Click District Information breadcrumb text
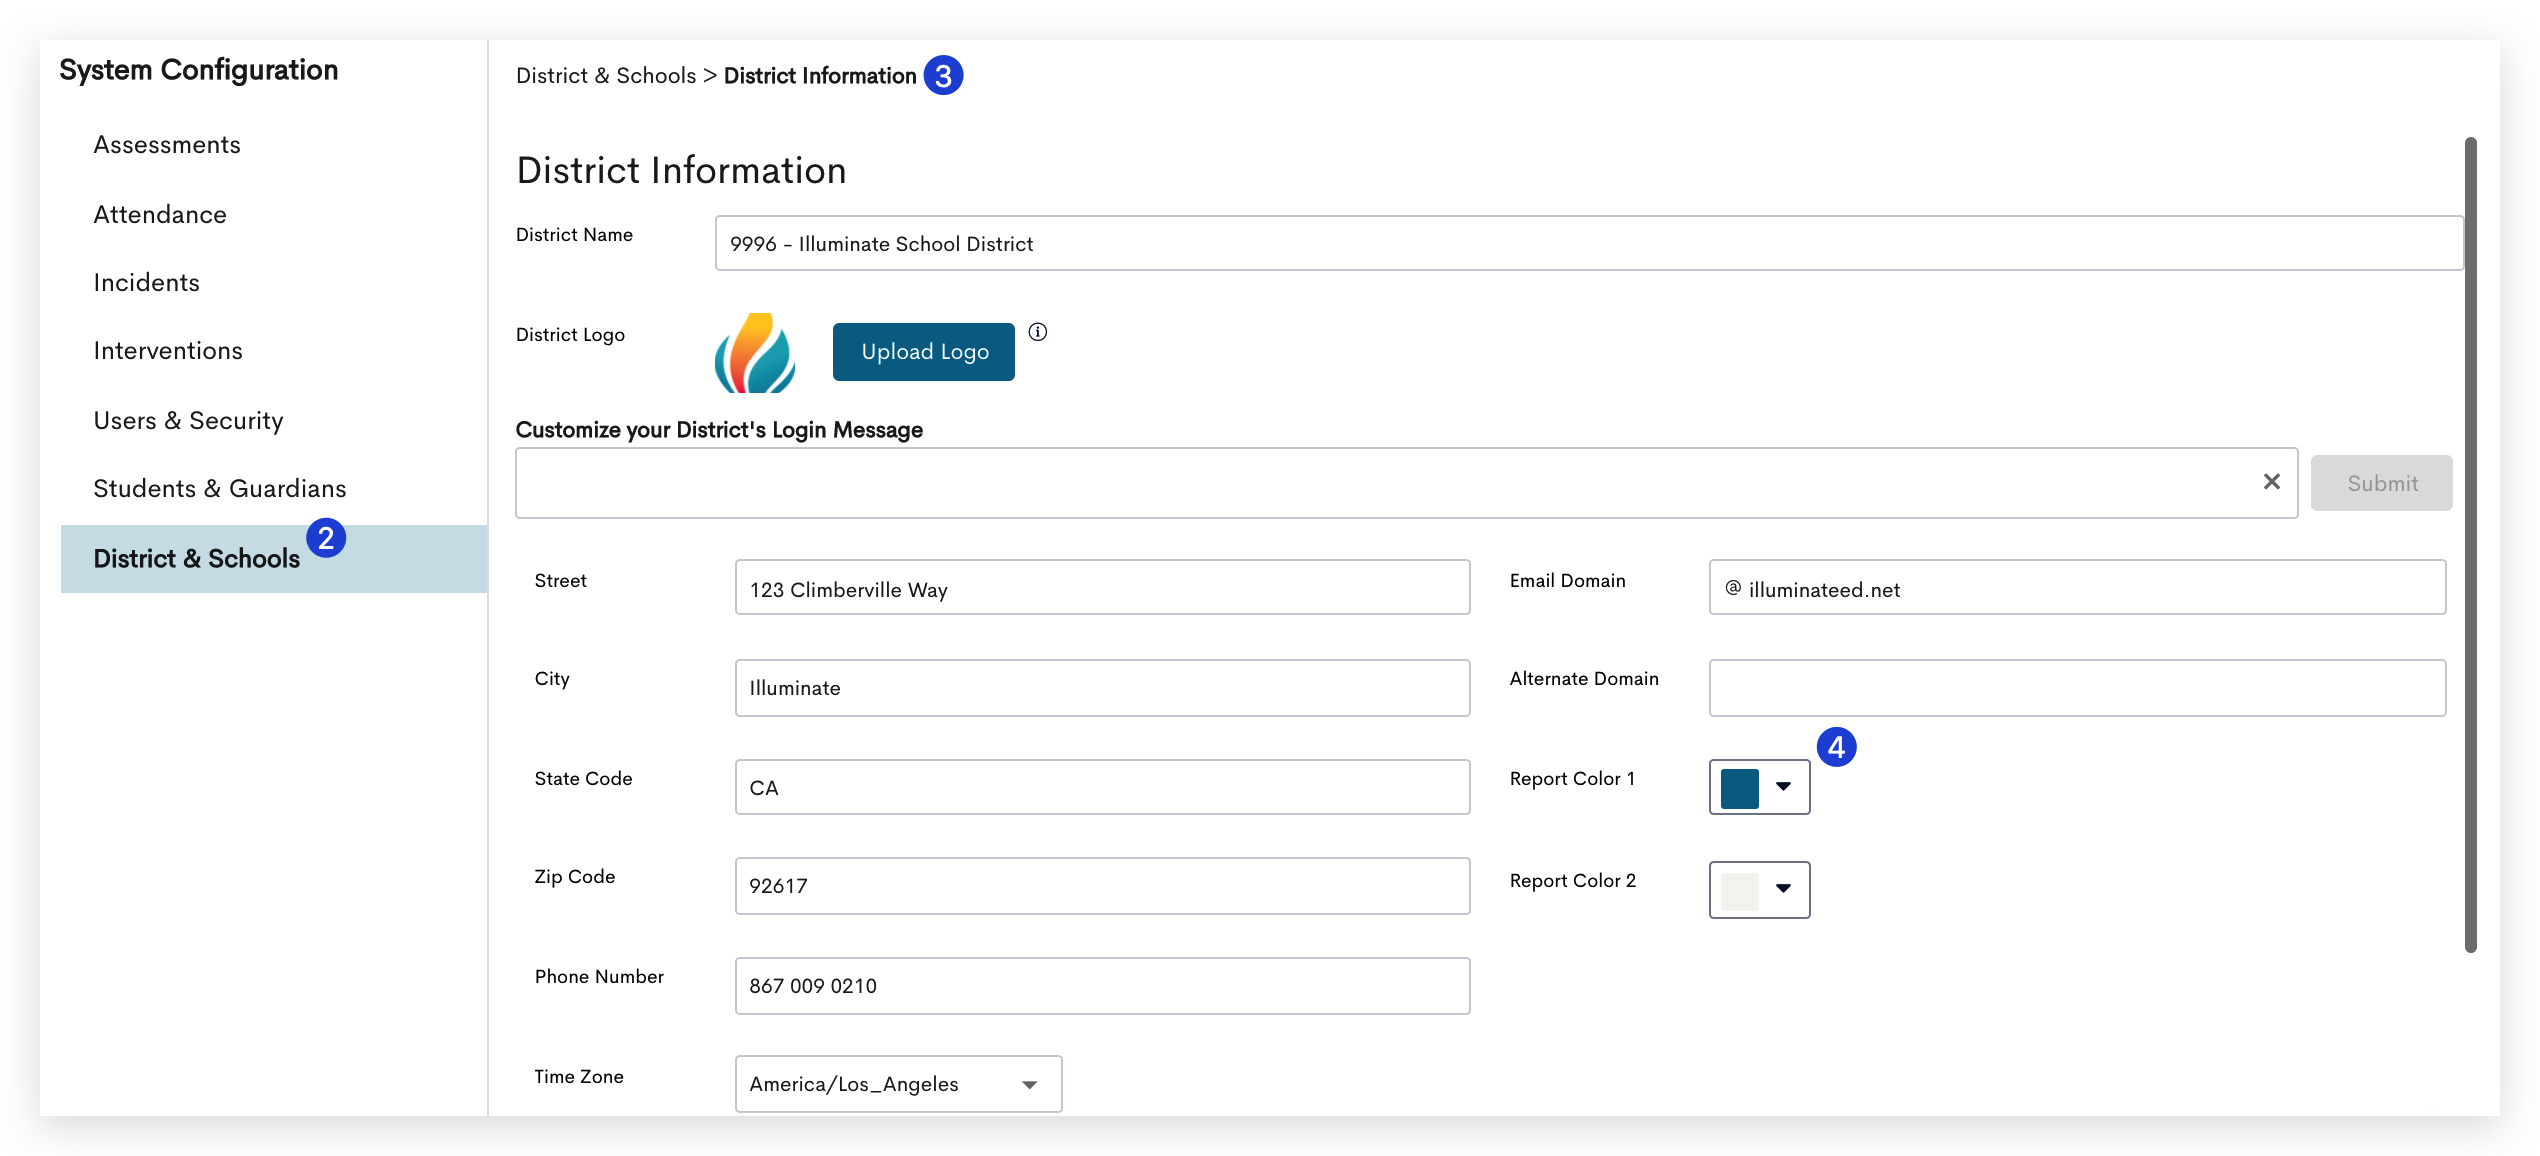The width and height of the screenshot is (2540, 1156). (x=820, y=76)
